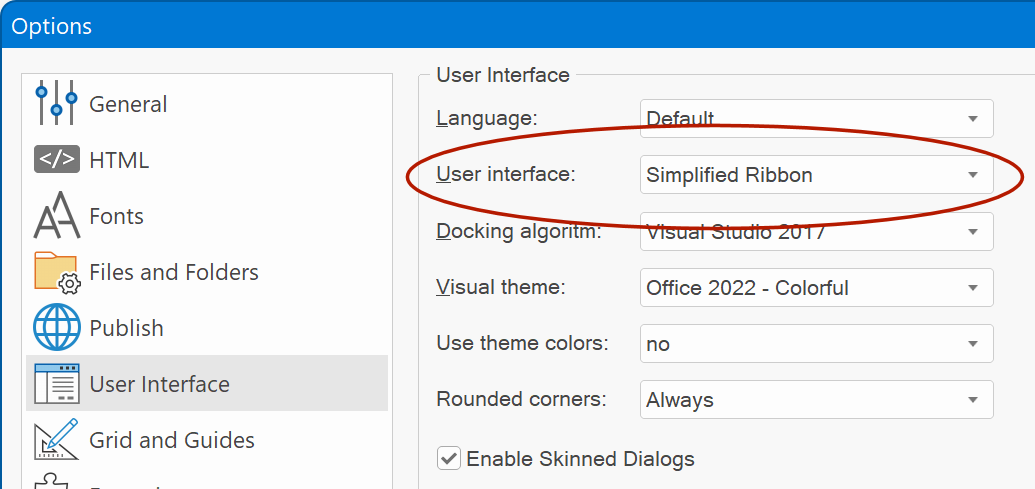The width and height of the screenshot is (1035, 489).
Task: Click the HTML code tag icon
Action: coord(57,160)
